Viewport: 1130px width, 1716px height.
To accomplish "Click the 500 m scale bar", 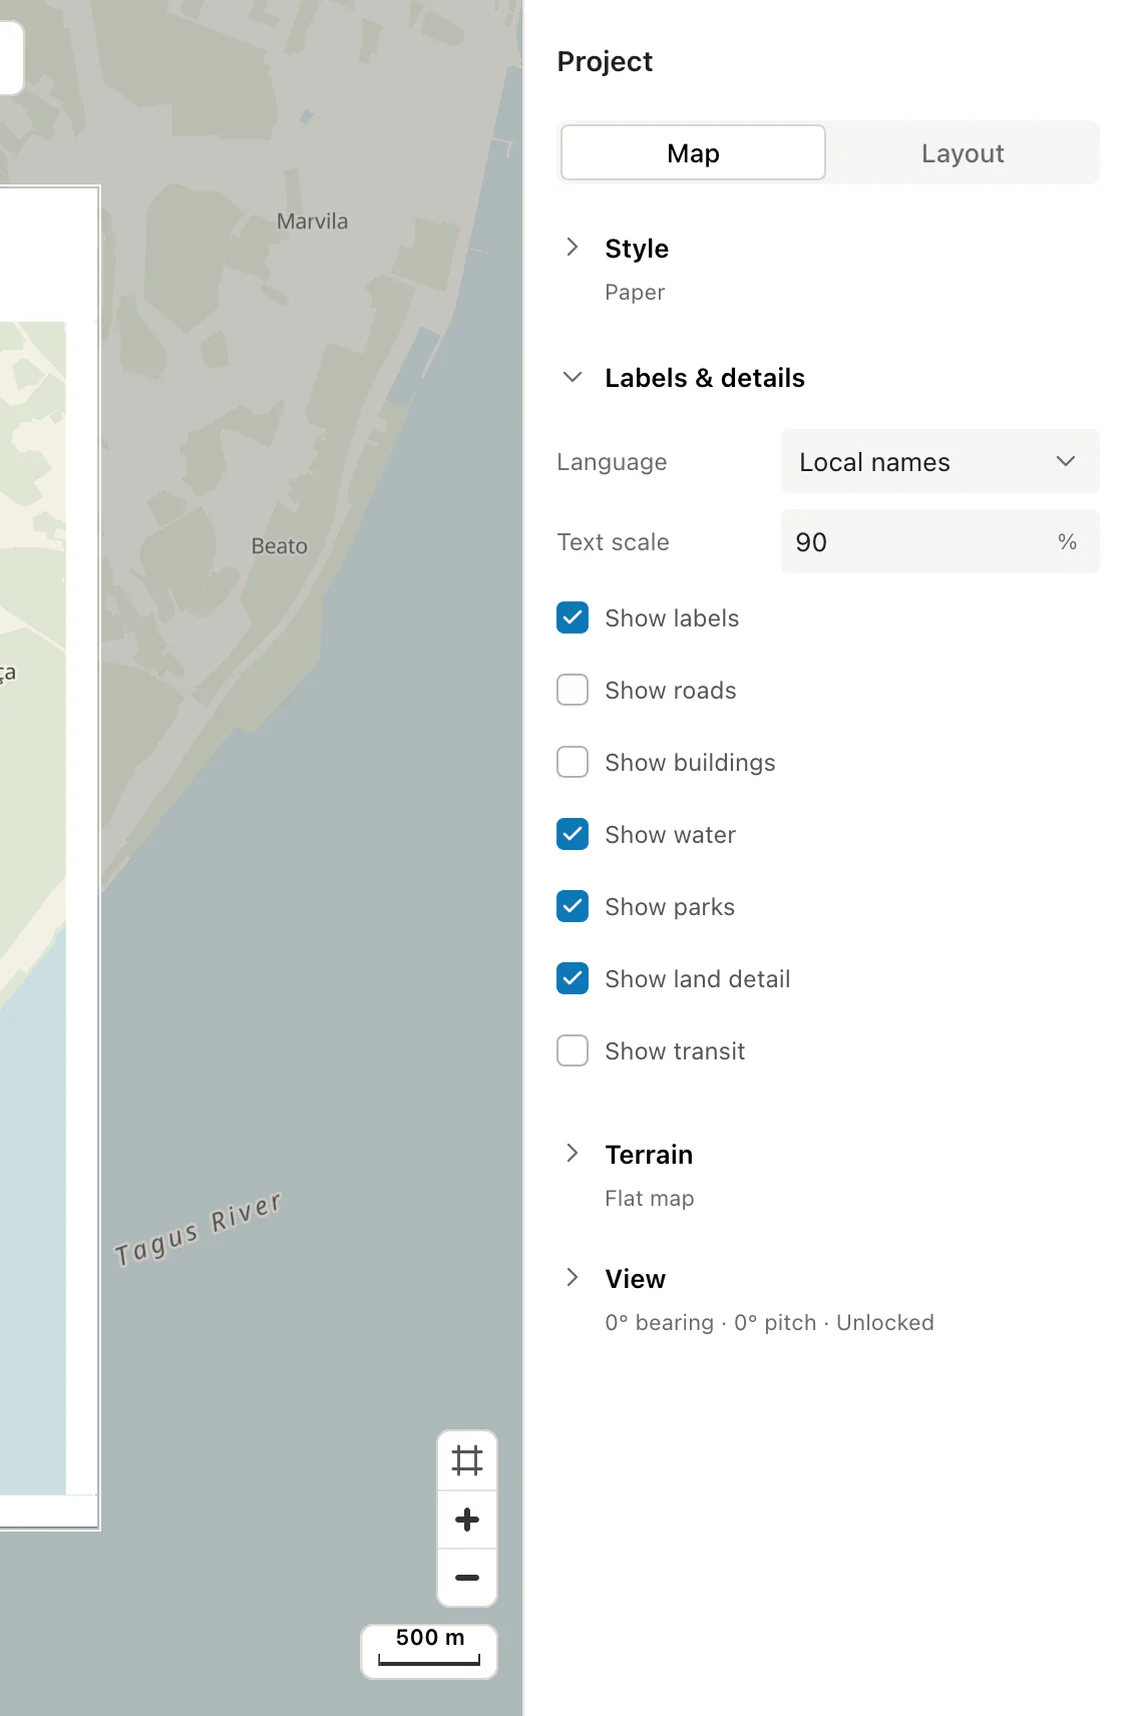I will pyautogui.click(x=429, y=1651).
